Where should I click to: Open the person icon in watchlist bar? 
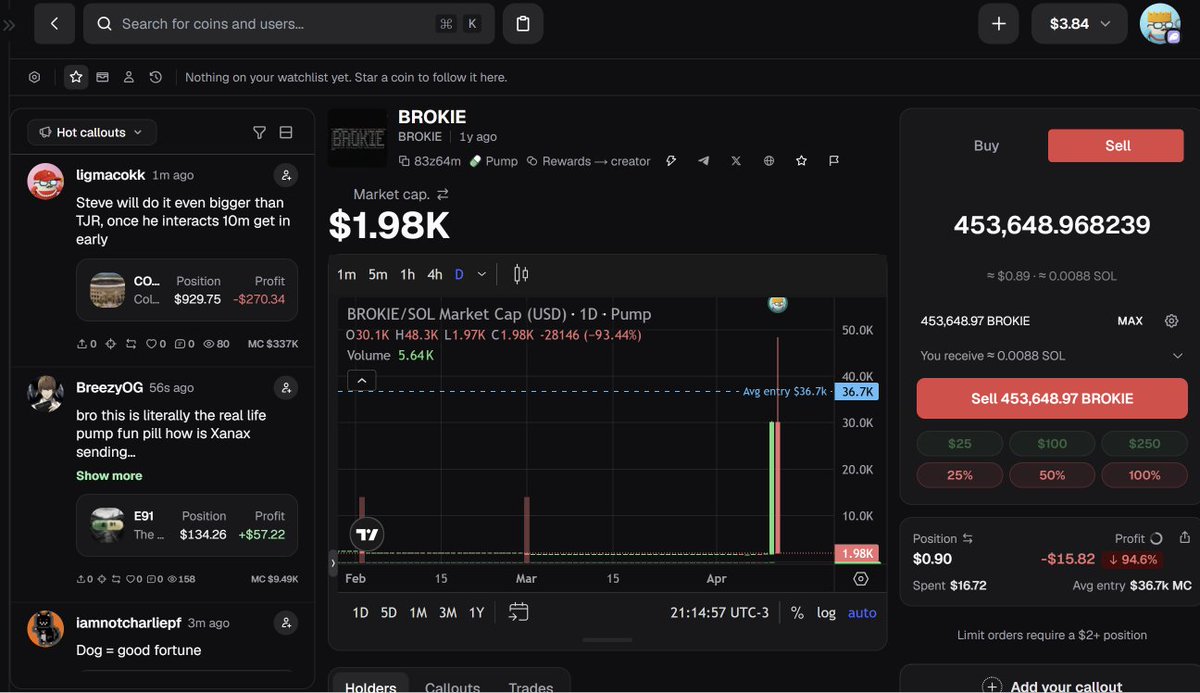pos(129,77)
